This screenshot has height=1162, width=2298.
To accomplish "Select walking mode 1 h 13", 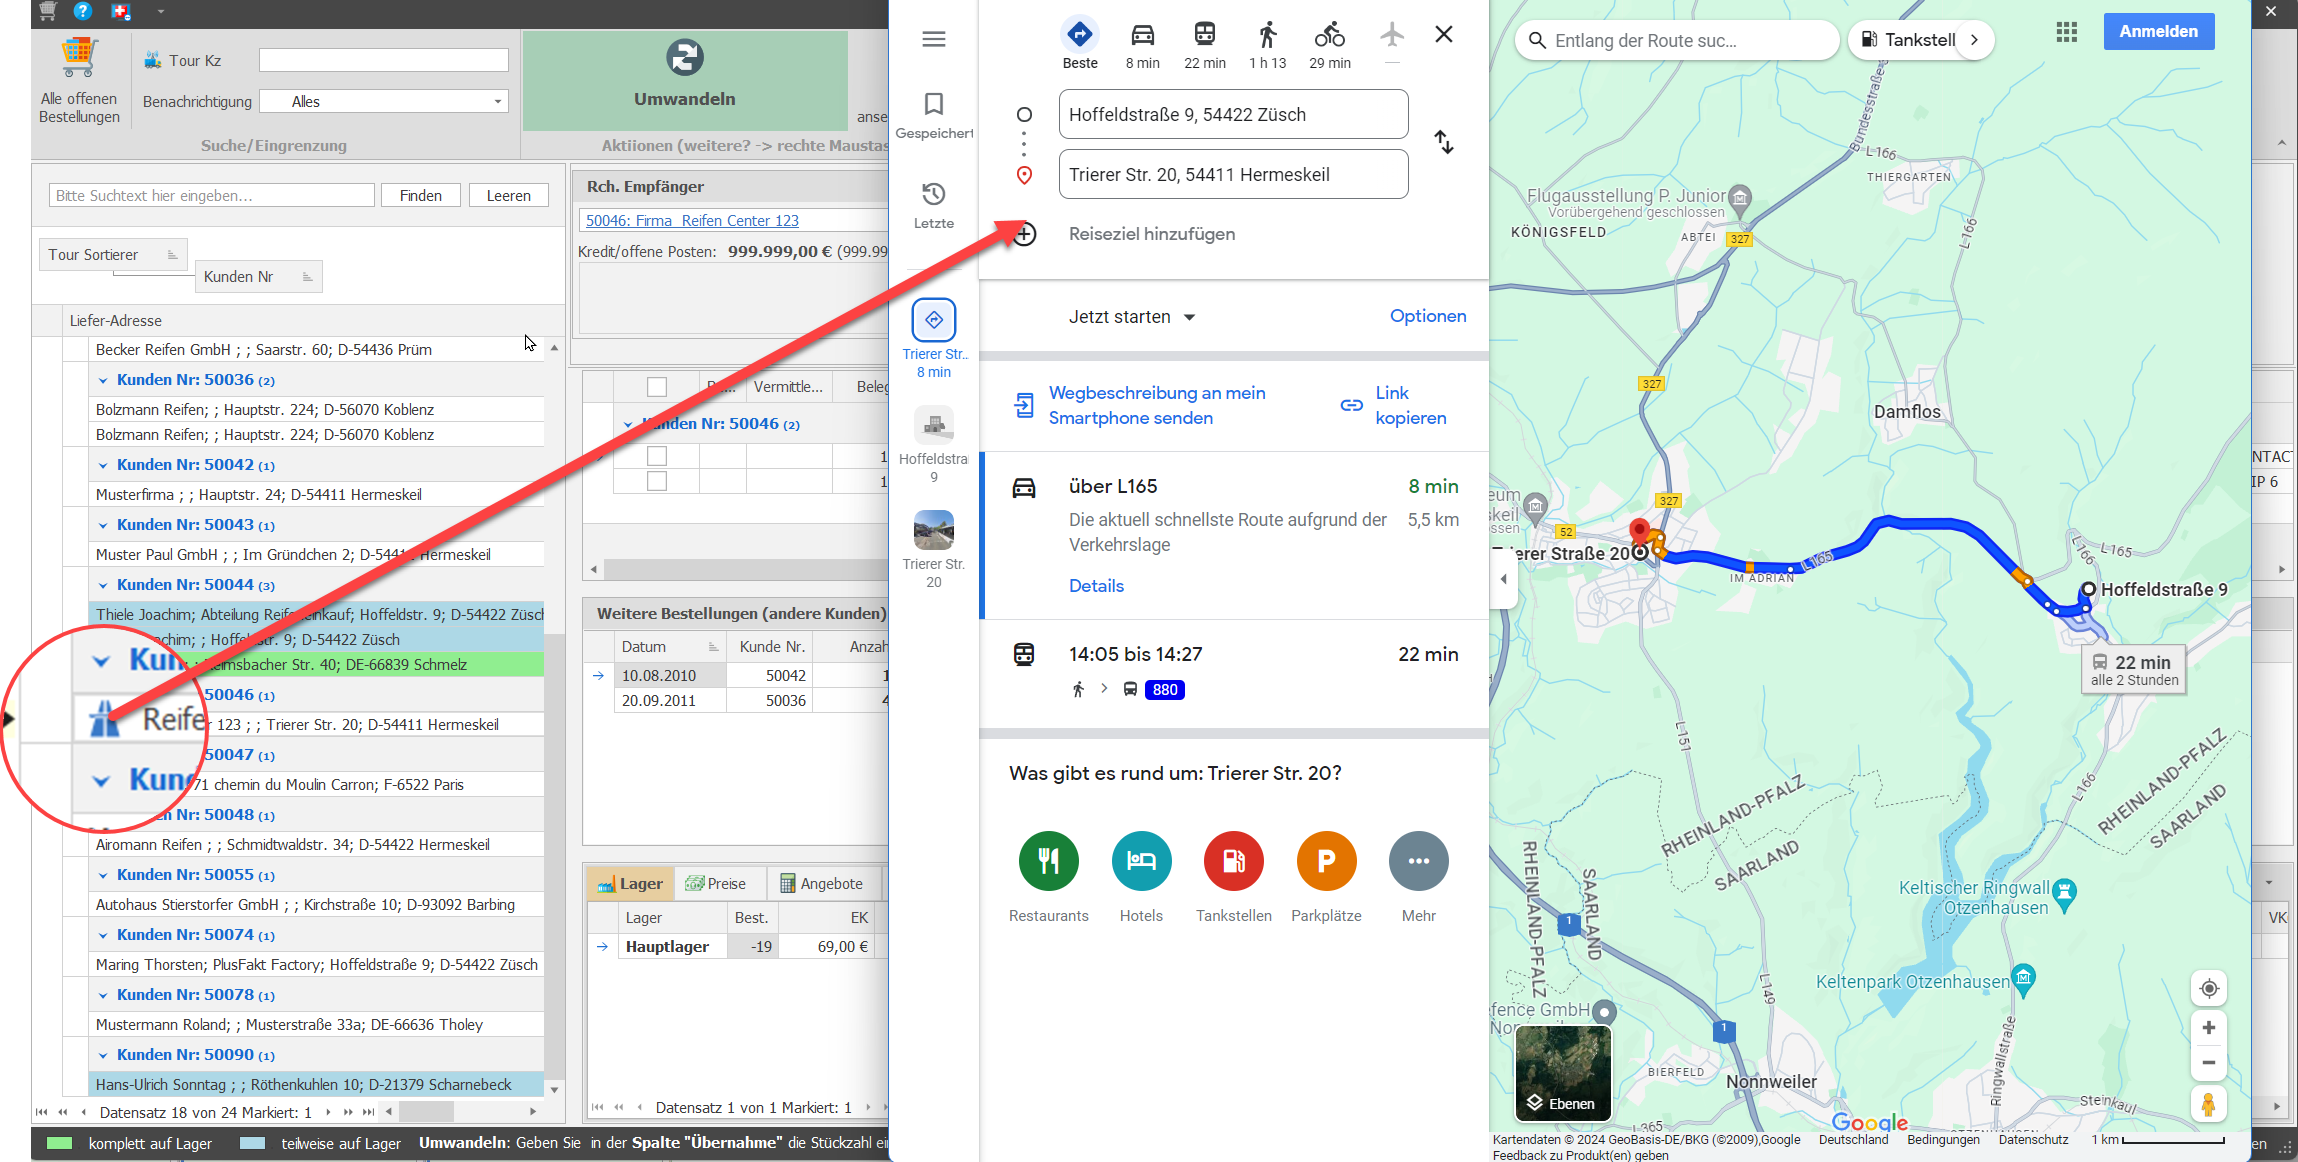I will [x=1267, y=44].
